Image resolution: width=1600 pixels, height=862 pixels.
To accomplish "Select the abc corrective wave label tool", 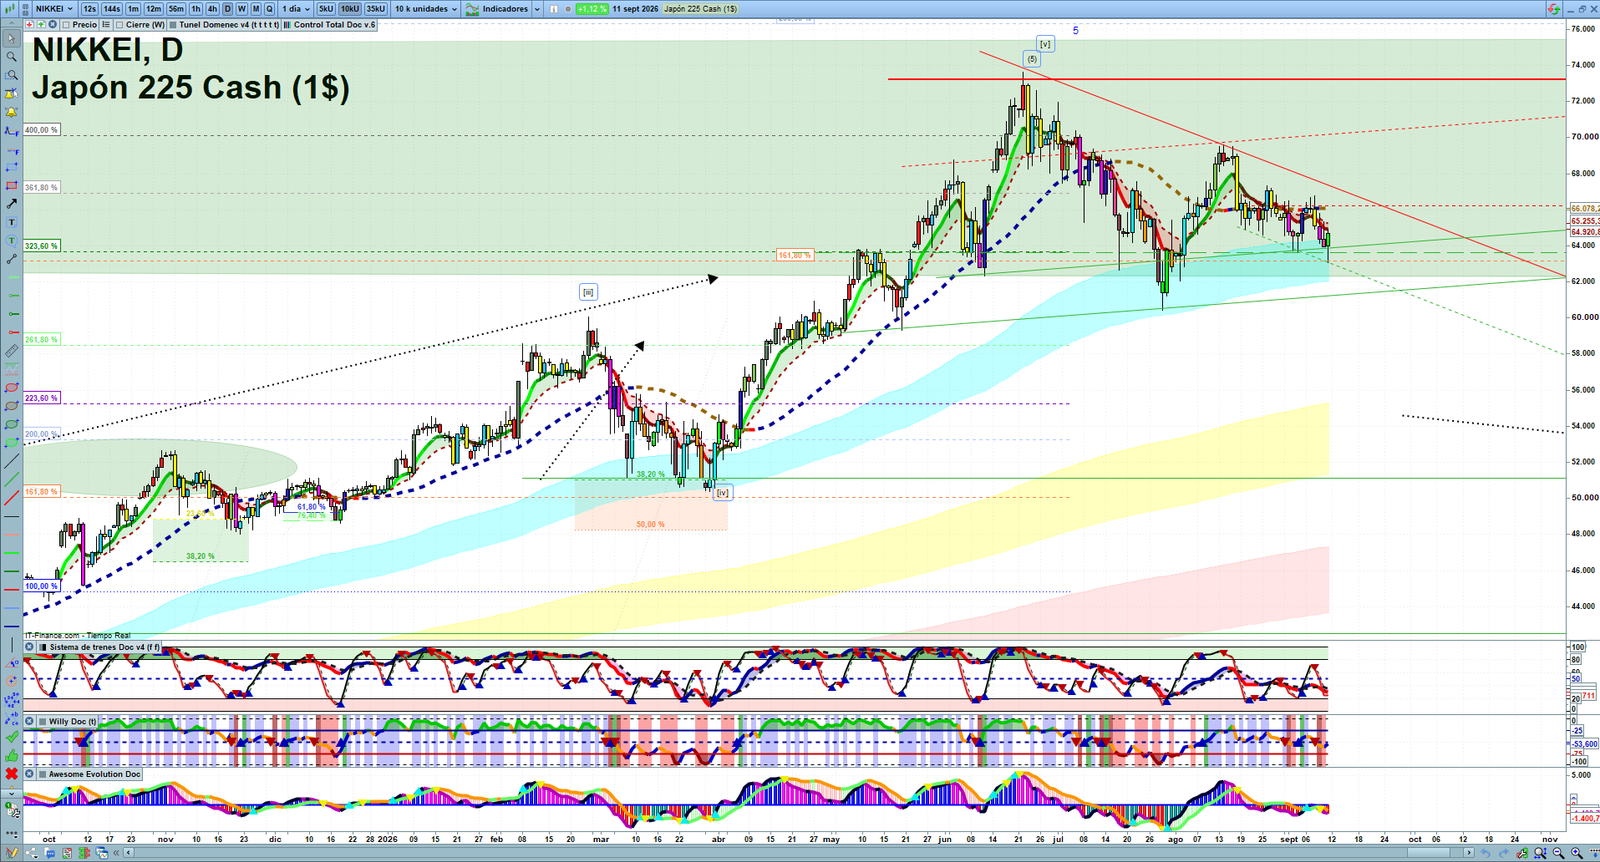I will pos(11,719).
